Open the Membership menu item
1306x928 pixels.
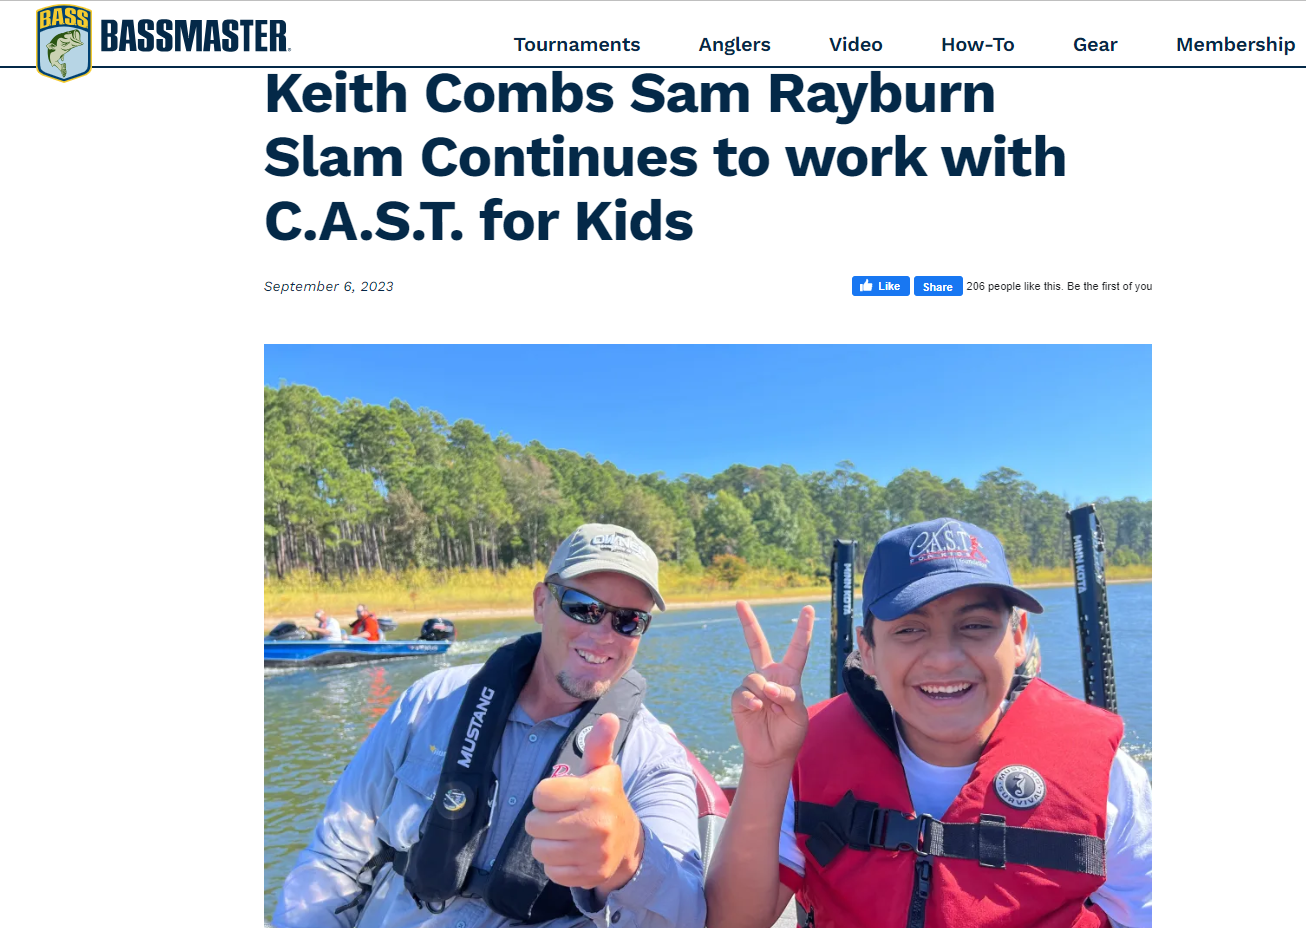1236,44
